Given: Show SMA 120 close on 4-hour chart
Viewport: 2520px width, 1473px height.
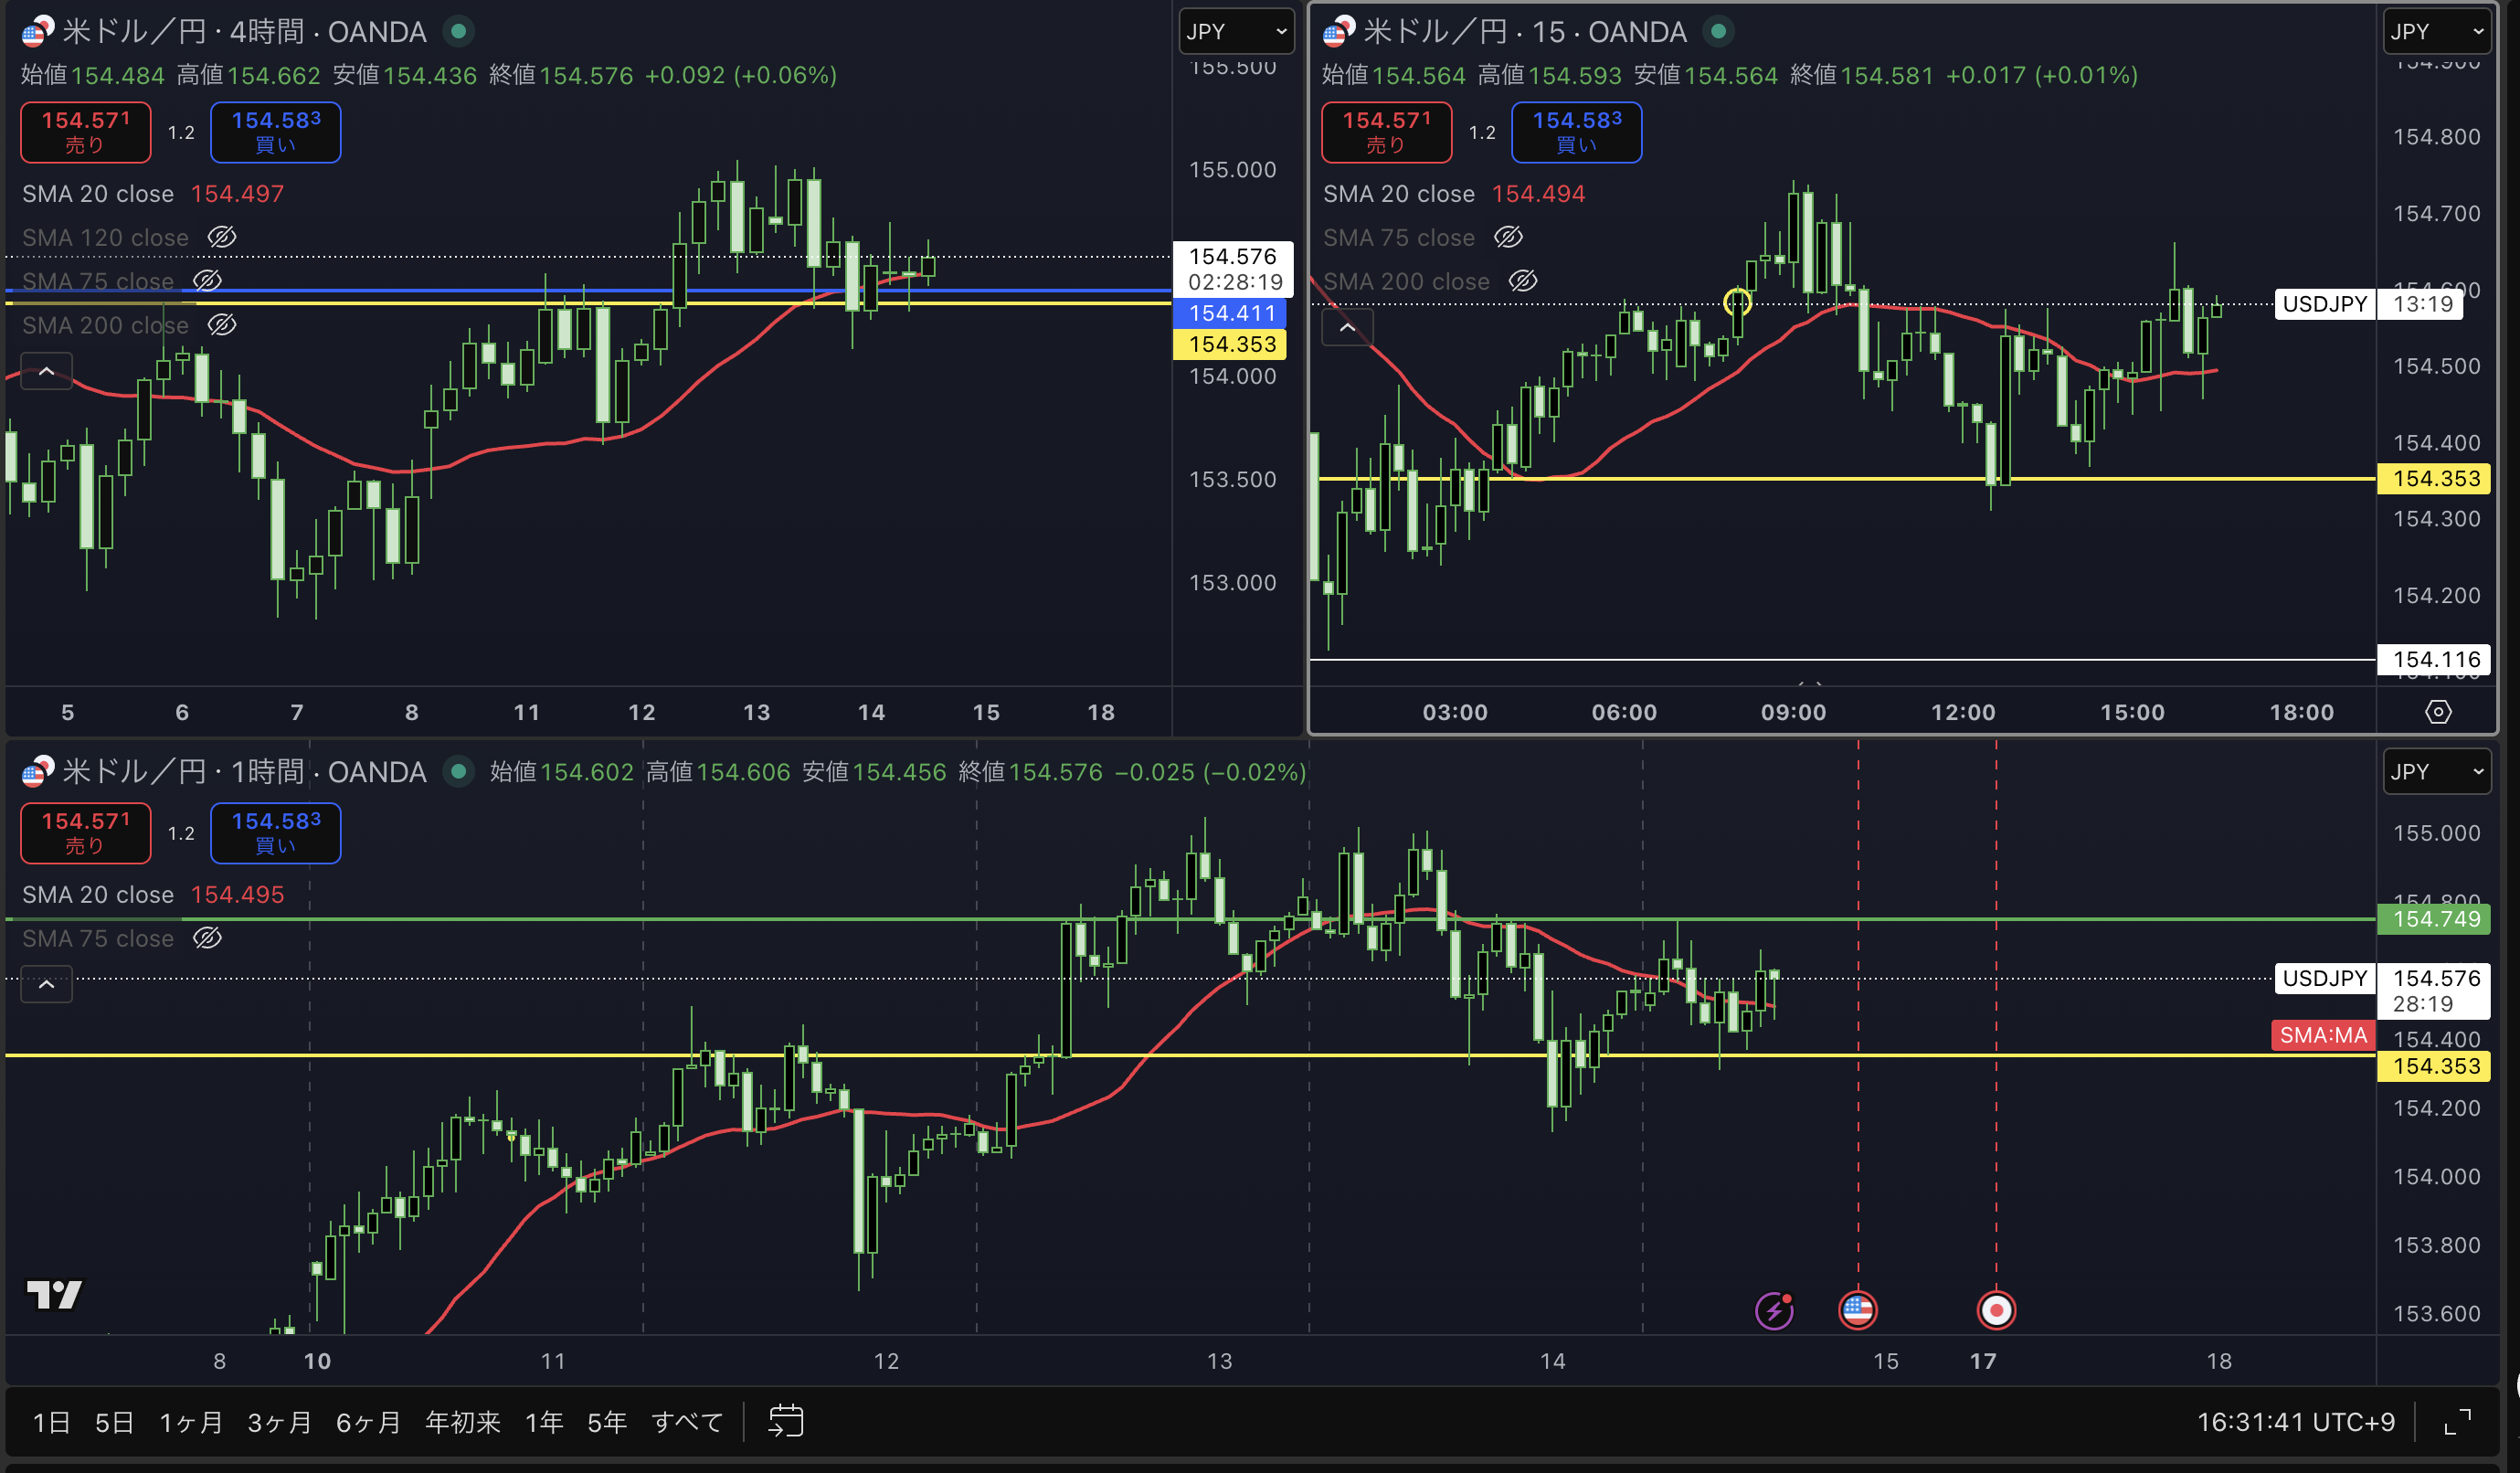Looking at the screenshot, I should pyautogui.click(x=221, y=237).
